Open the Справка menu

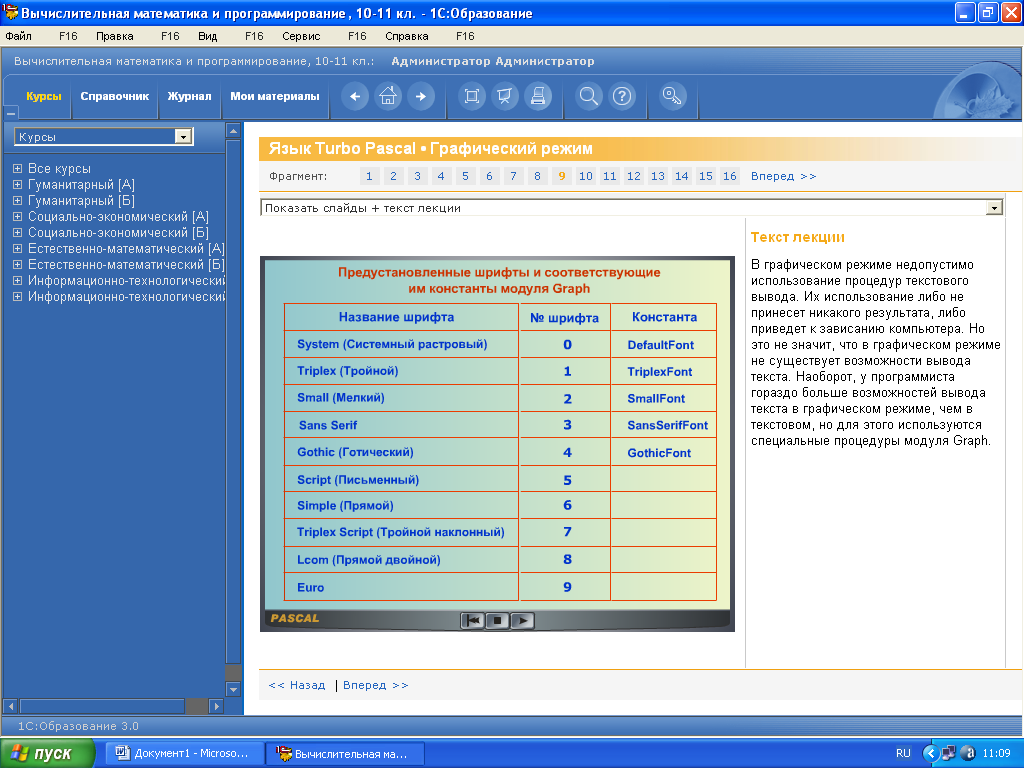click(x=407, y=36)
